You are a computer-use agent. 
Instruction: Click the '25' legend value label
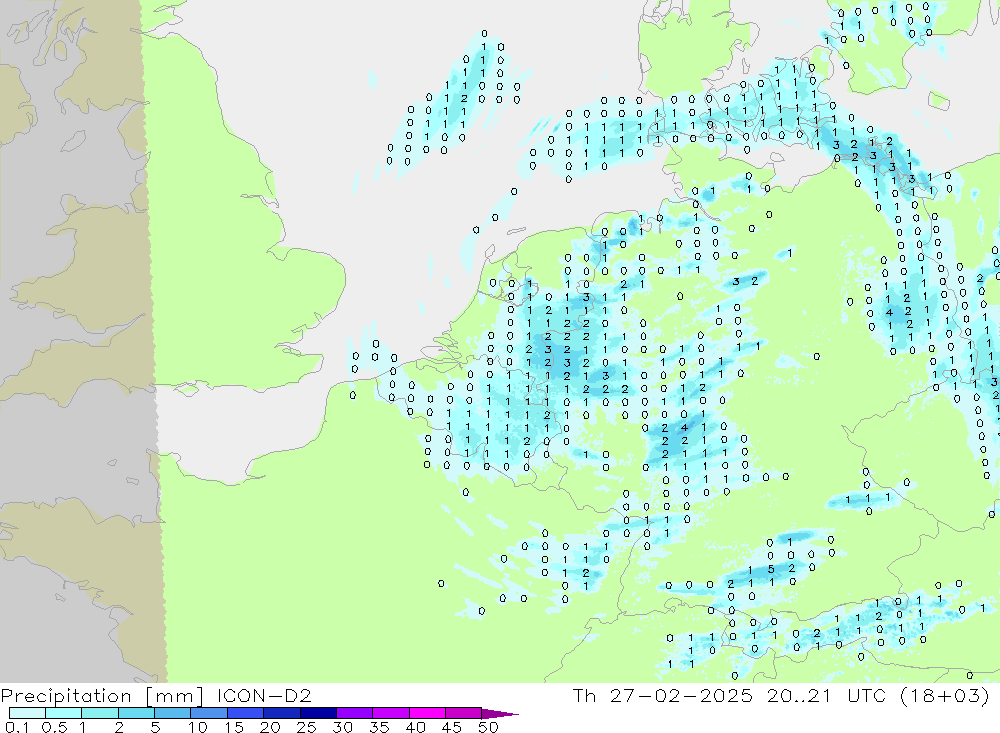(306, 727)
